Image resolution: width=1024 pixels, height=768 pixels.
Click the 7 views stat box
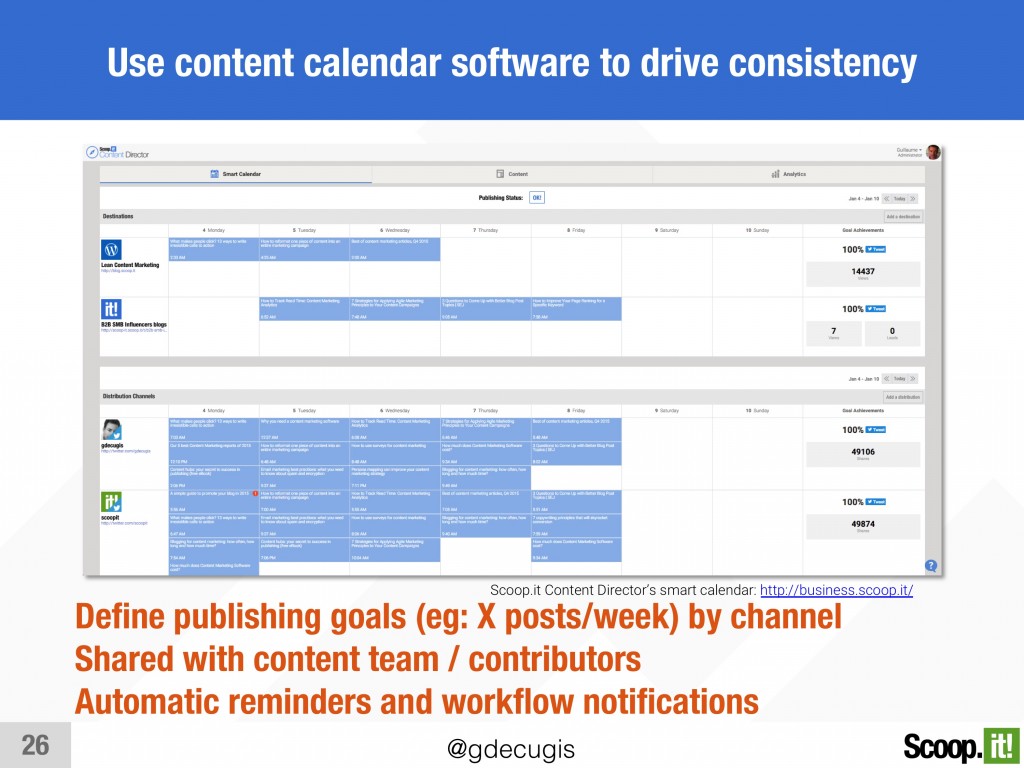click(x=834, y=334)
